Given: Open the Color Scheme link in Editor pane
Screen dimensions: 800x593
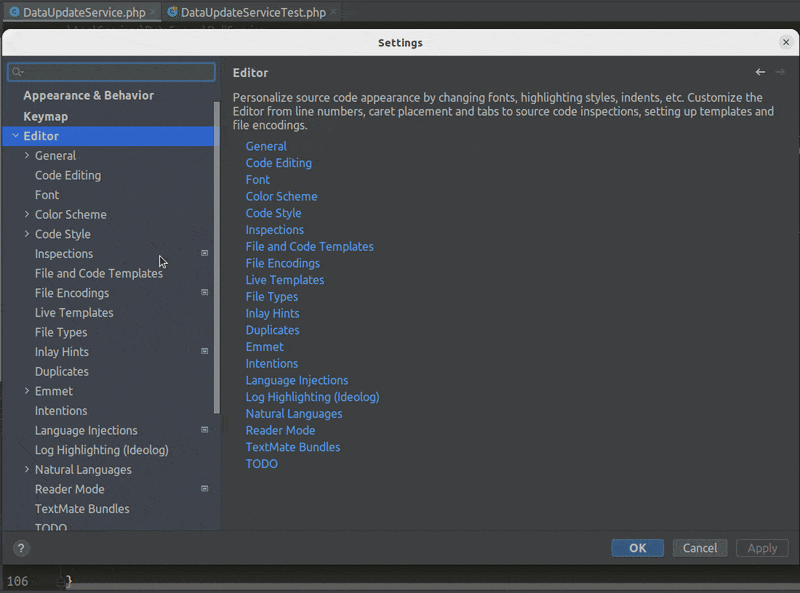Looking at the screenshot, I should point(282,196).
